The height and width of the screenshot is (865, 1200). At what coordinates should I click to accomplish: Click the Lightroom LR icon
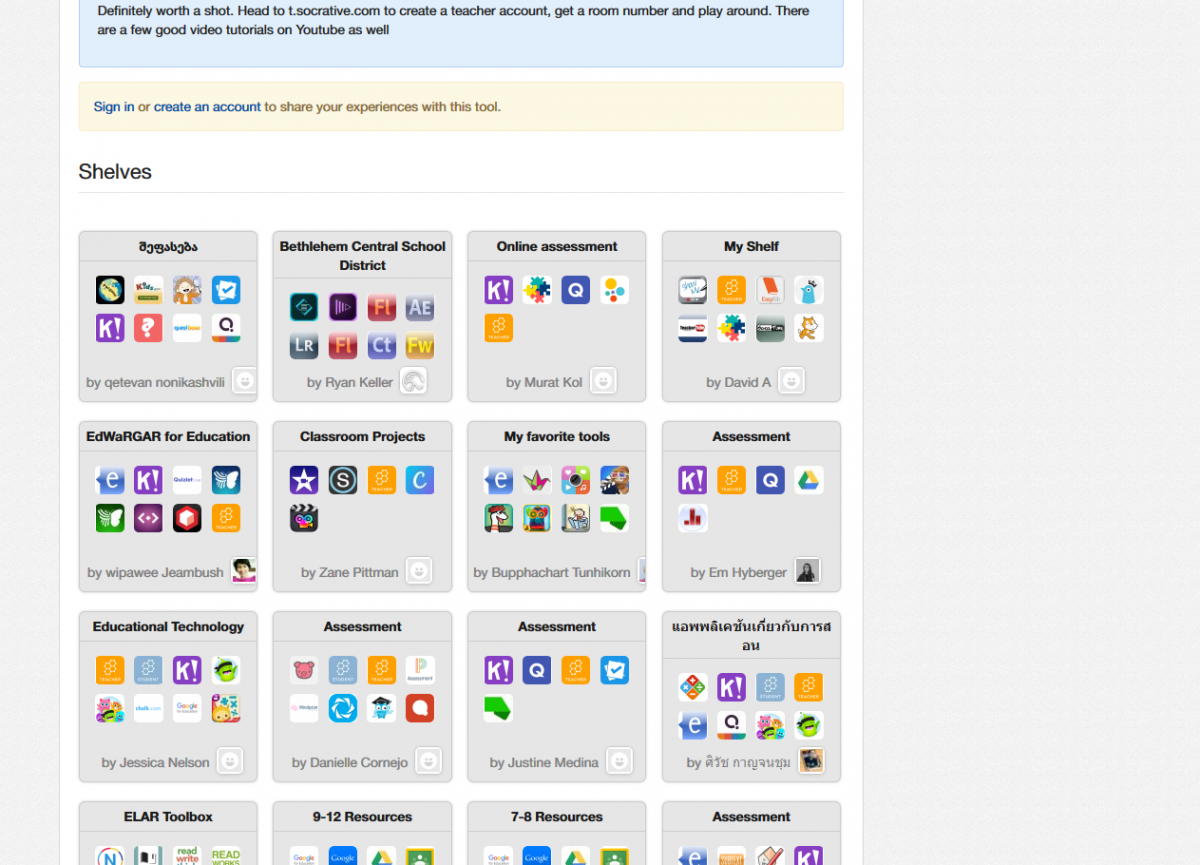point(304,346)
